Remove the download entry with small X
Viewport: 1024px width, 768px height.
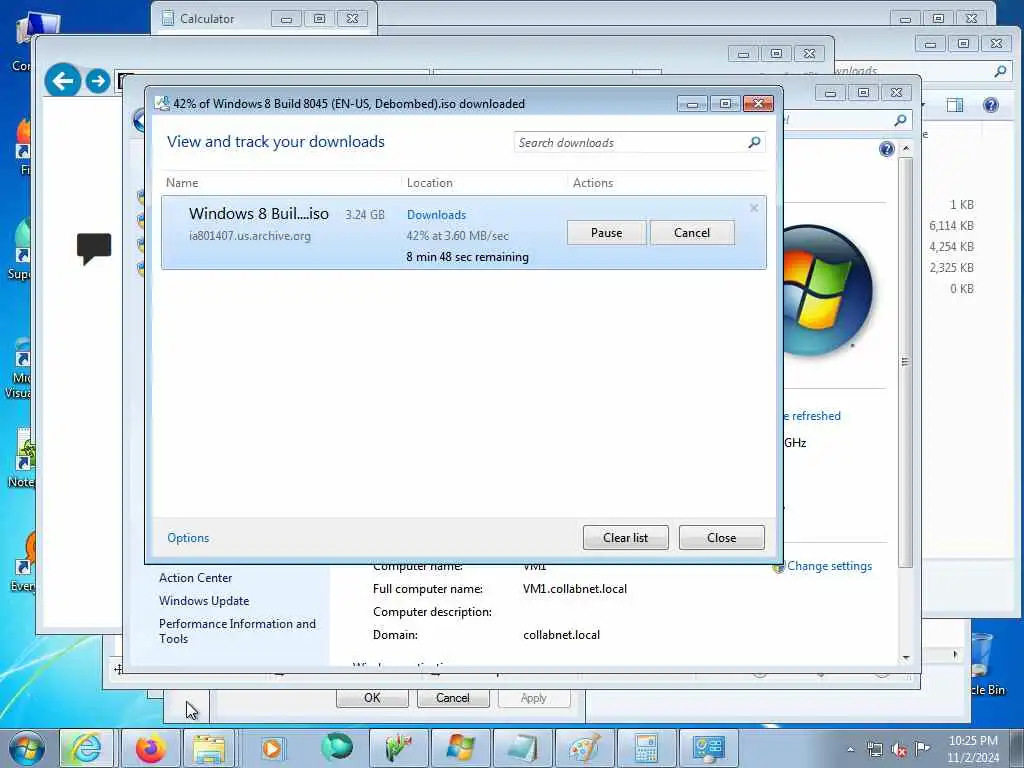click(x=754, y=208)
